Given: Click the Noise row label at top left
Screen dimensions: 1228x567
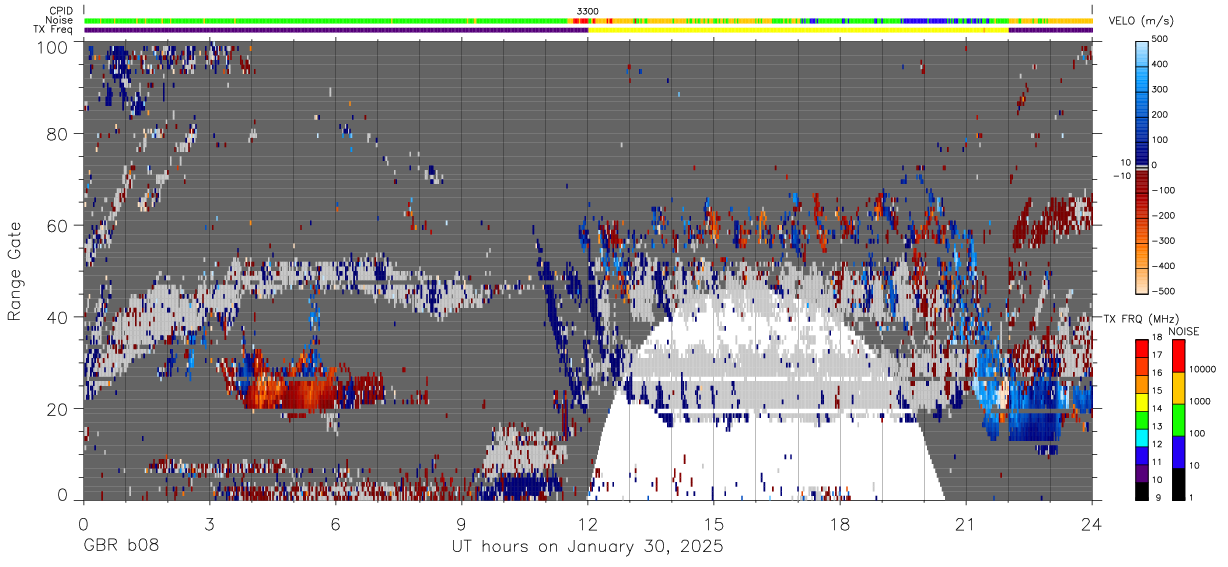Looking at the screenshot, I should [60, 20].
